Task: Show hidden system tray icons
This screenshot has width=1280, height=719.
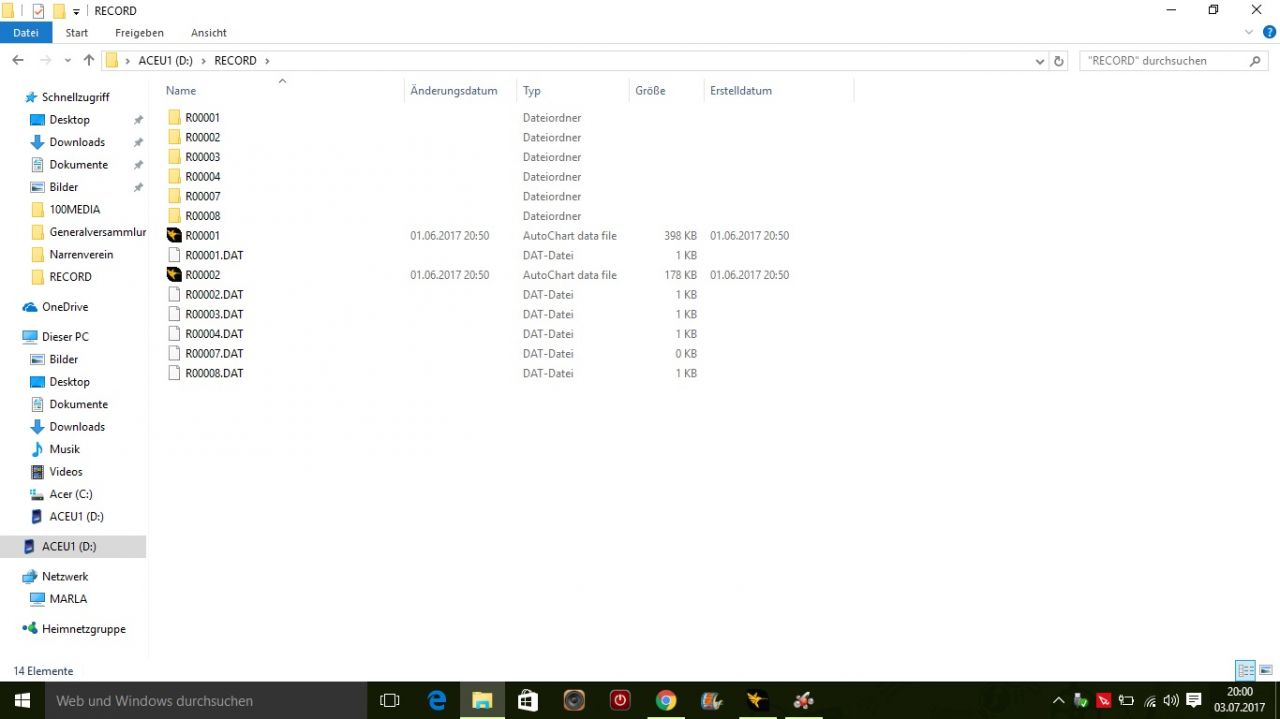Action: point(1059,700)
